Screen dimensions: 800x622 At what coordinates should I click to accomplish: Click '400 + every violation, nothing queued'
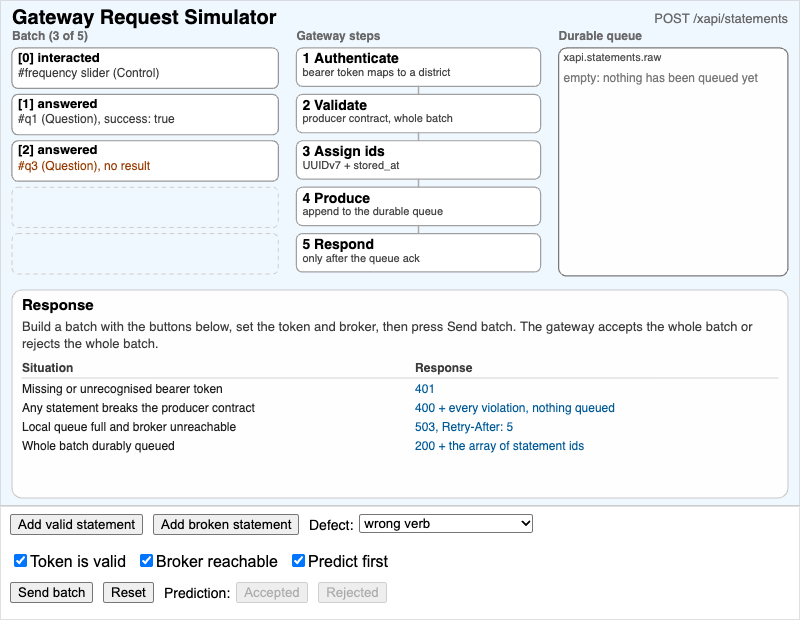coord(515,408)
